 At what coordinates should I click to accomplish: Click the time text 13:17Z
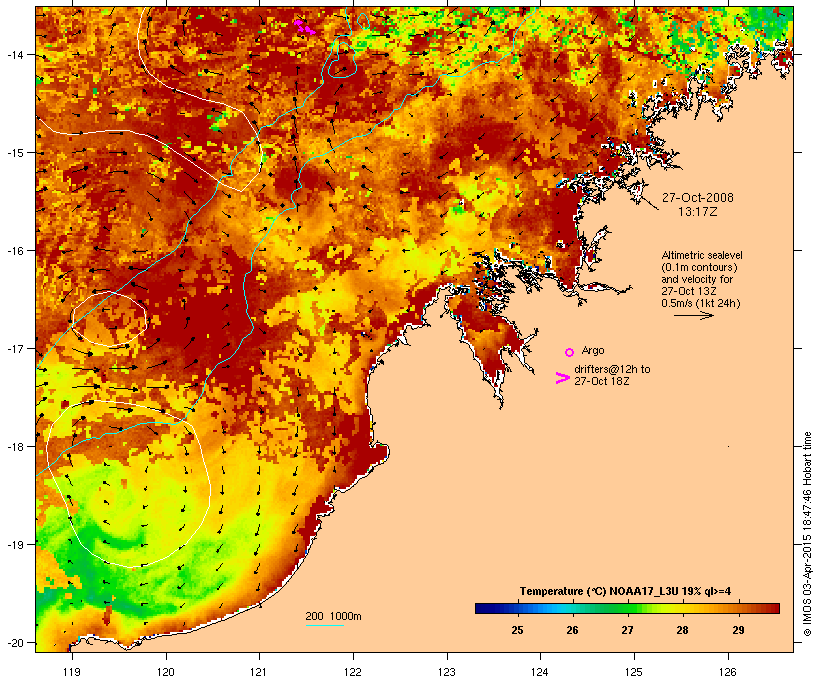click(x=697, y=212)
